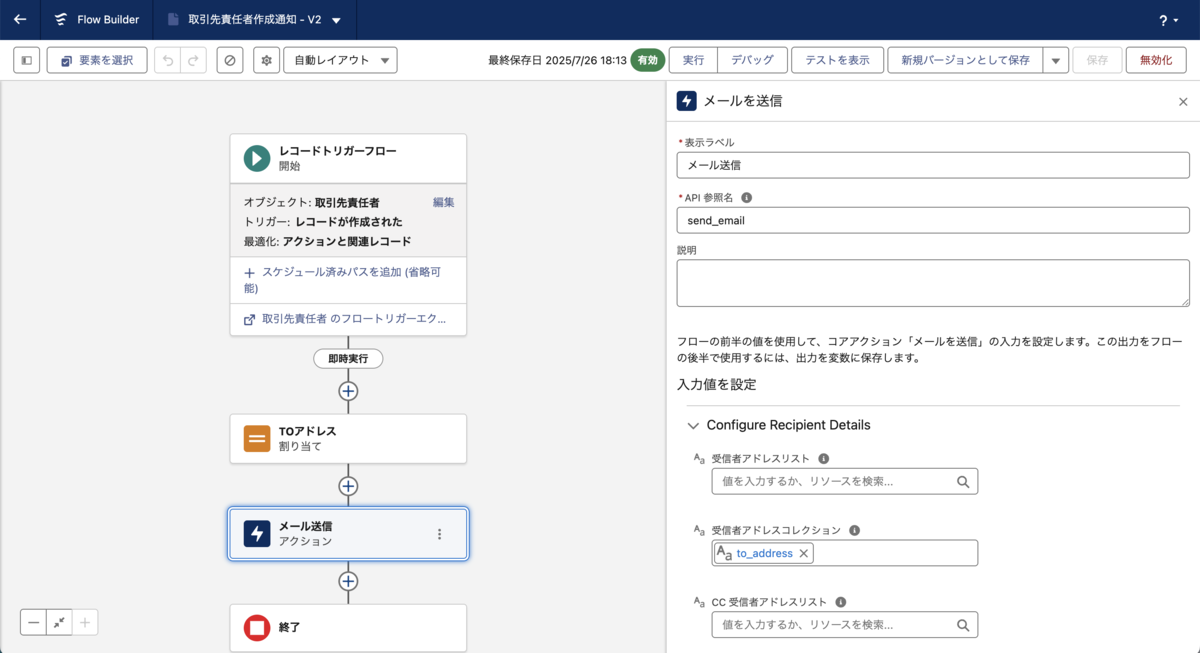This screenshot has height=653, width=1200.
Task: Click the info icon next to API 参照名
Action: click(x=746, y=198)
